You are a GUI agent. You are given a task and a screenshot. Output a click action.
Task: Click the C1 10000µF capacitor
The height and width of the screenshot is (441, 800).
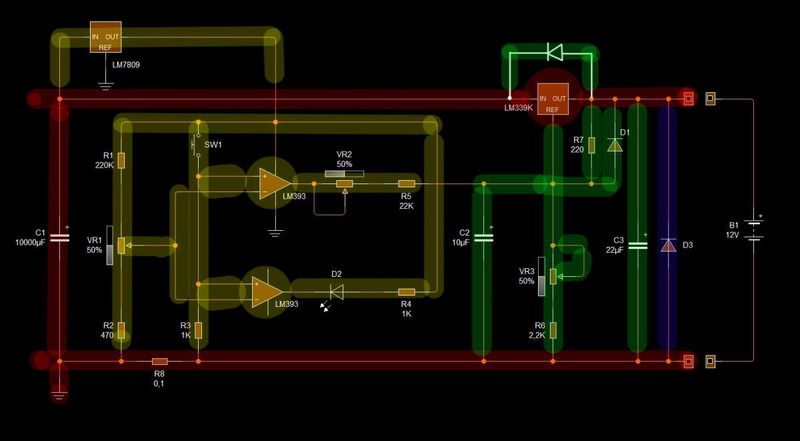click(60, 238)
